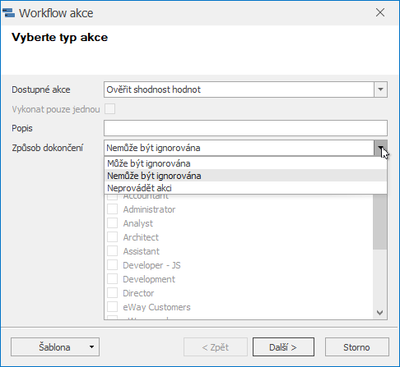Click the group list scrollbar thumb
This screenshot has width=400, height=367.
click(x=380, y=222)
